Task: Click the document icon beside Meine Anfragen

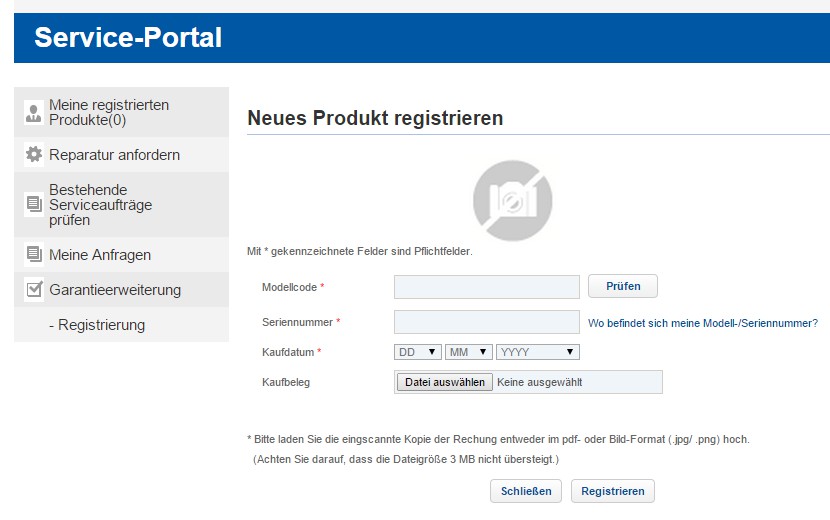Action: pos(34,255)
